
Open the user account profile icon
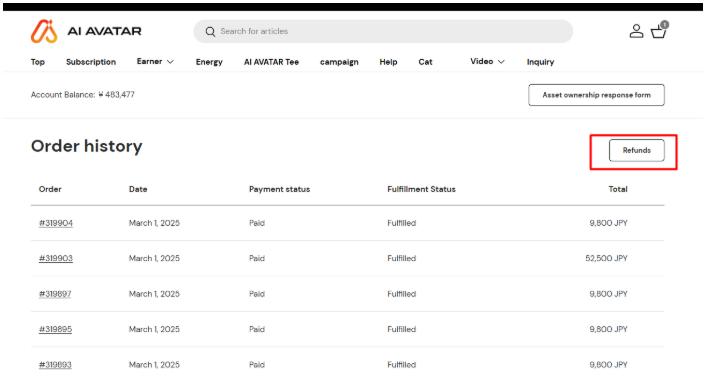(x=636, y=31)
